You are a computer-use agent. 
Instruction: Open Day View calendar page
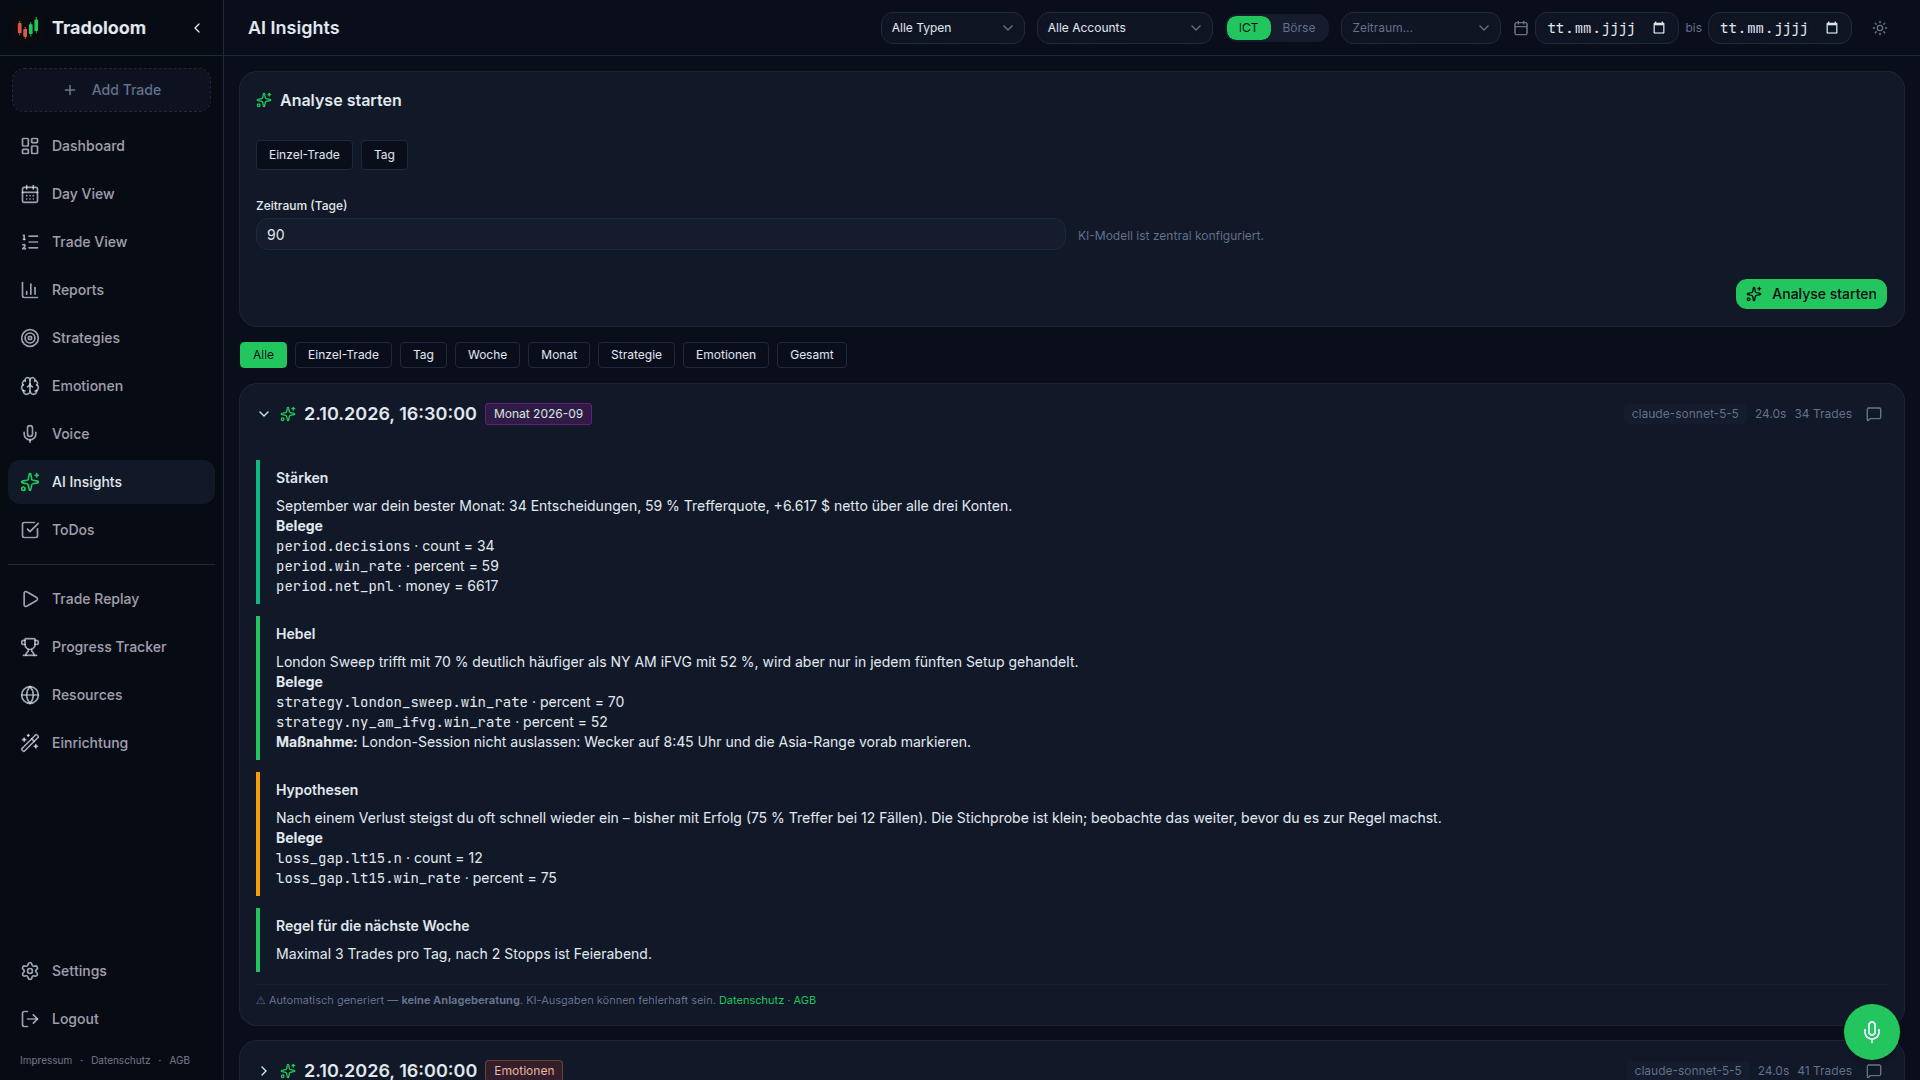pyautogui.click(x=111, y=194)
